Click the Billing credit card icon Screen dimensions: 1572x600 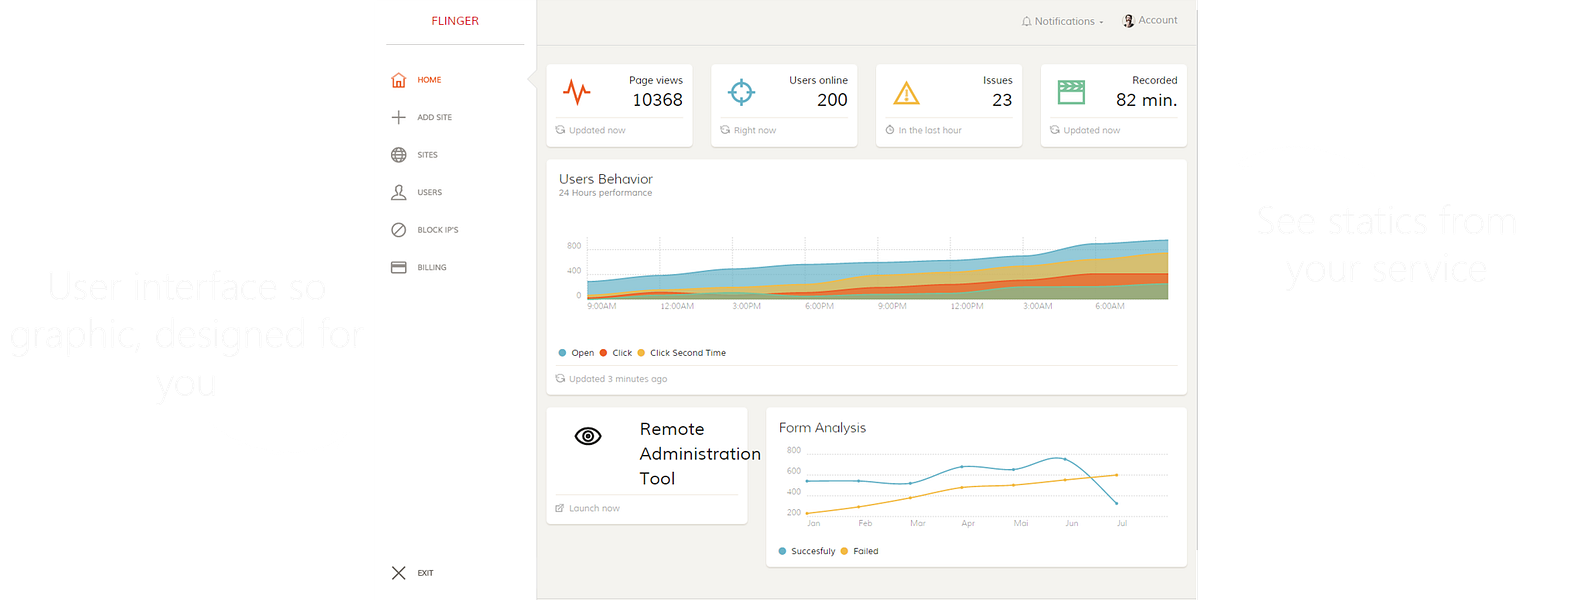[398, 267]
